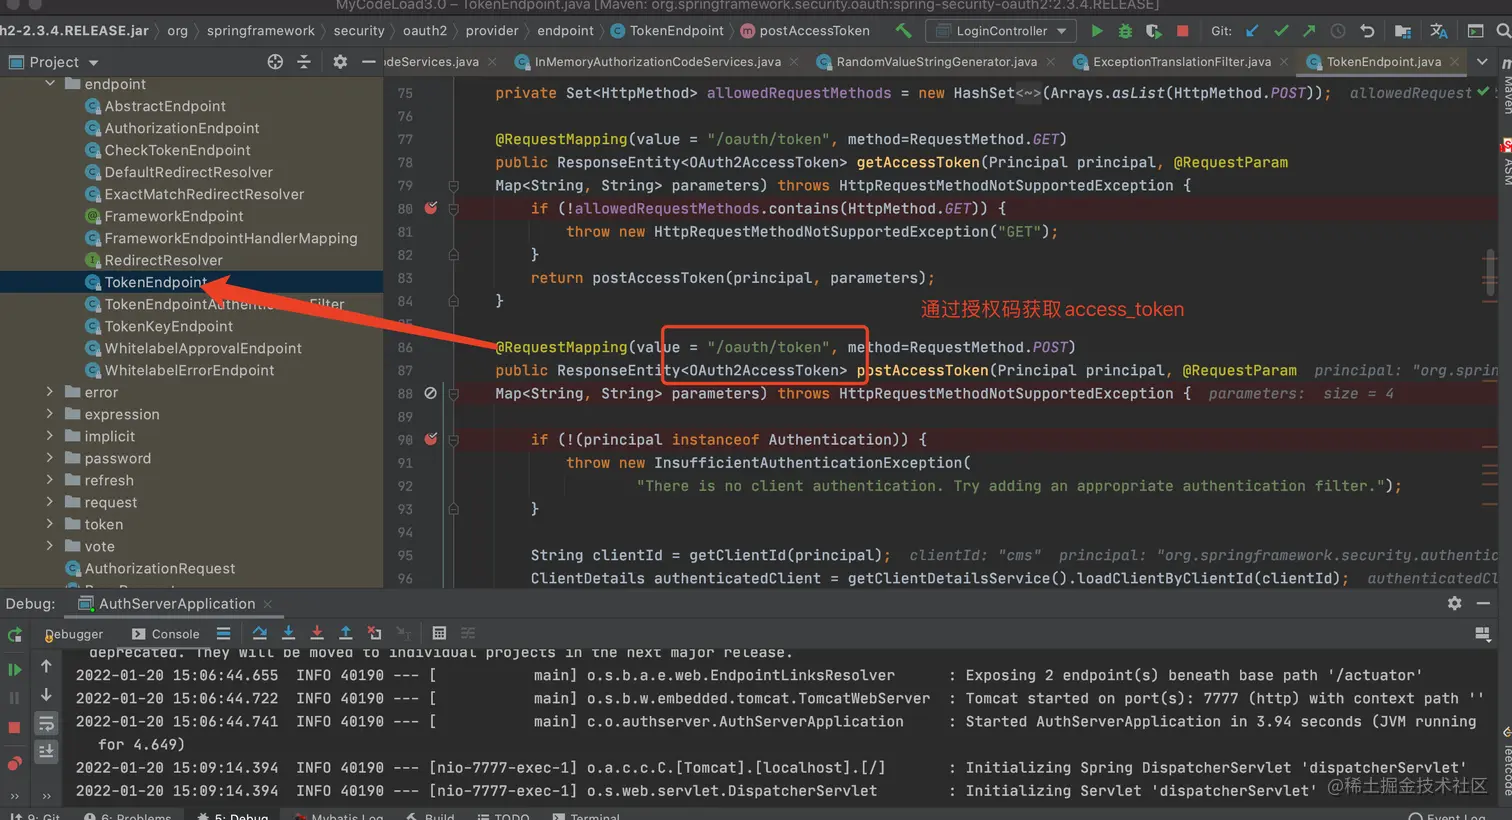1512x820 pixels.
Task: Expand the password folder
Action: tap(50, 458)
